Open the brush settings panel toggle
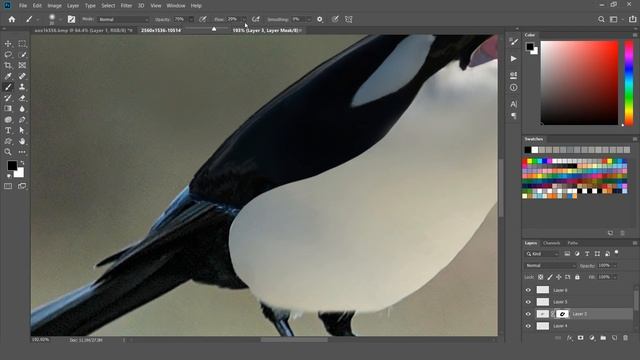This screenshot has height=360, width=640. click(71, 19)
